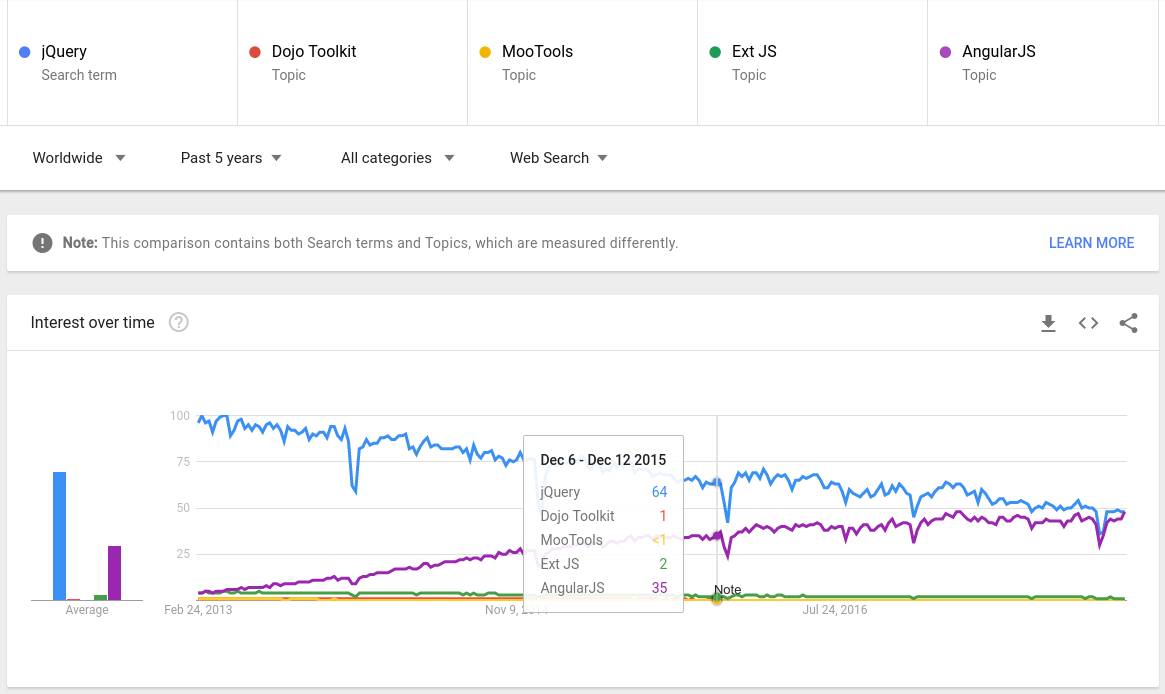Viewport: 1165px width, 694px height.
Task: Click the yellow MooTools color dot
Action: point(485,52)
